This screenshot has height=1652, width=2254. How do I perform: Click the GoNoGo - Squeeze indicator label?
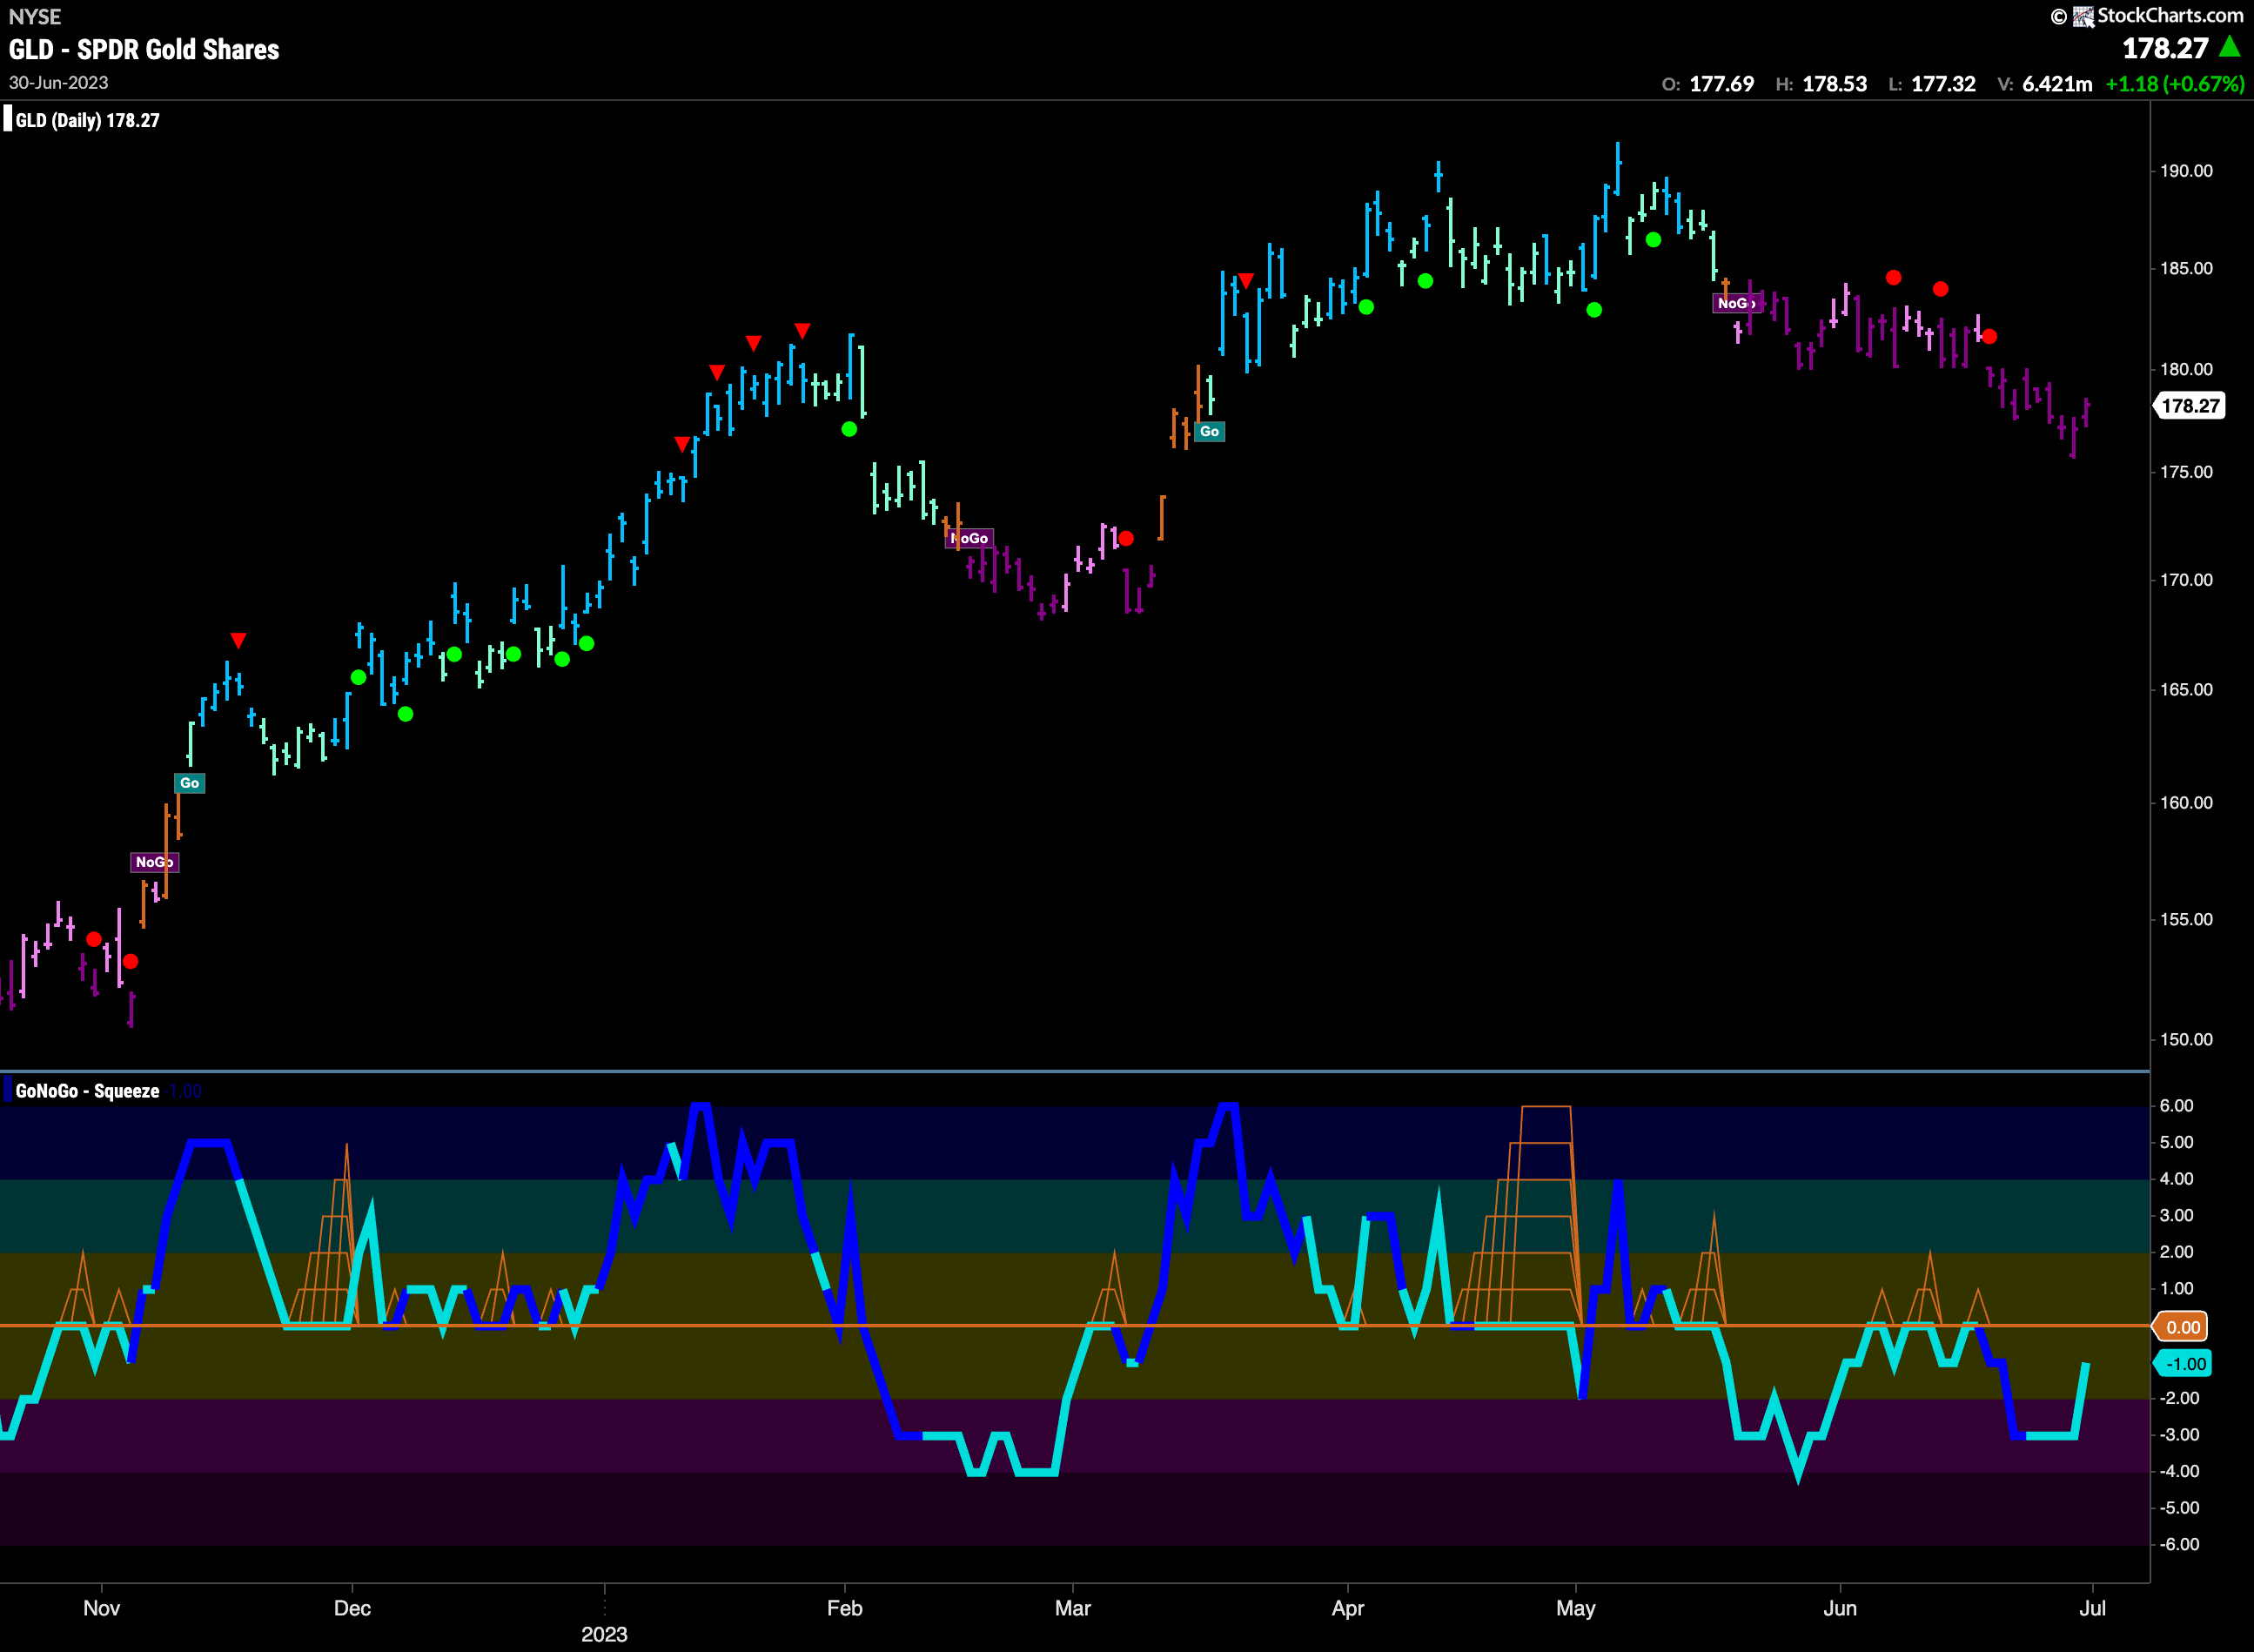pyautogui.click(x=87, y=1091)
